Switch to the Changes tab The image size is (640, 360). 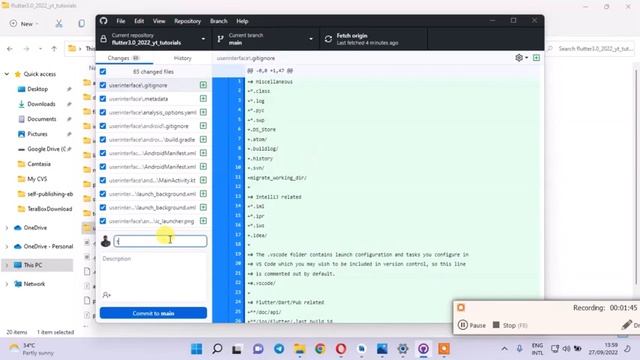[124, 58]
